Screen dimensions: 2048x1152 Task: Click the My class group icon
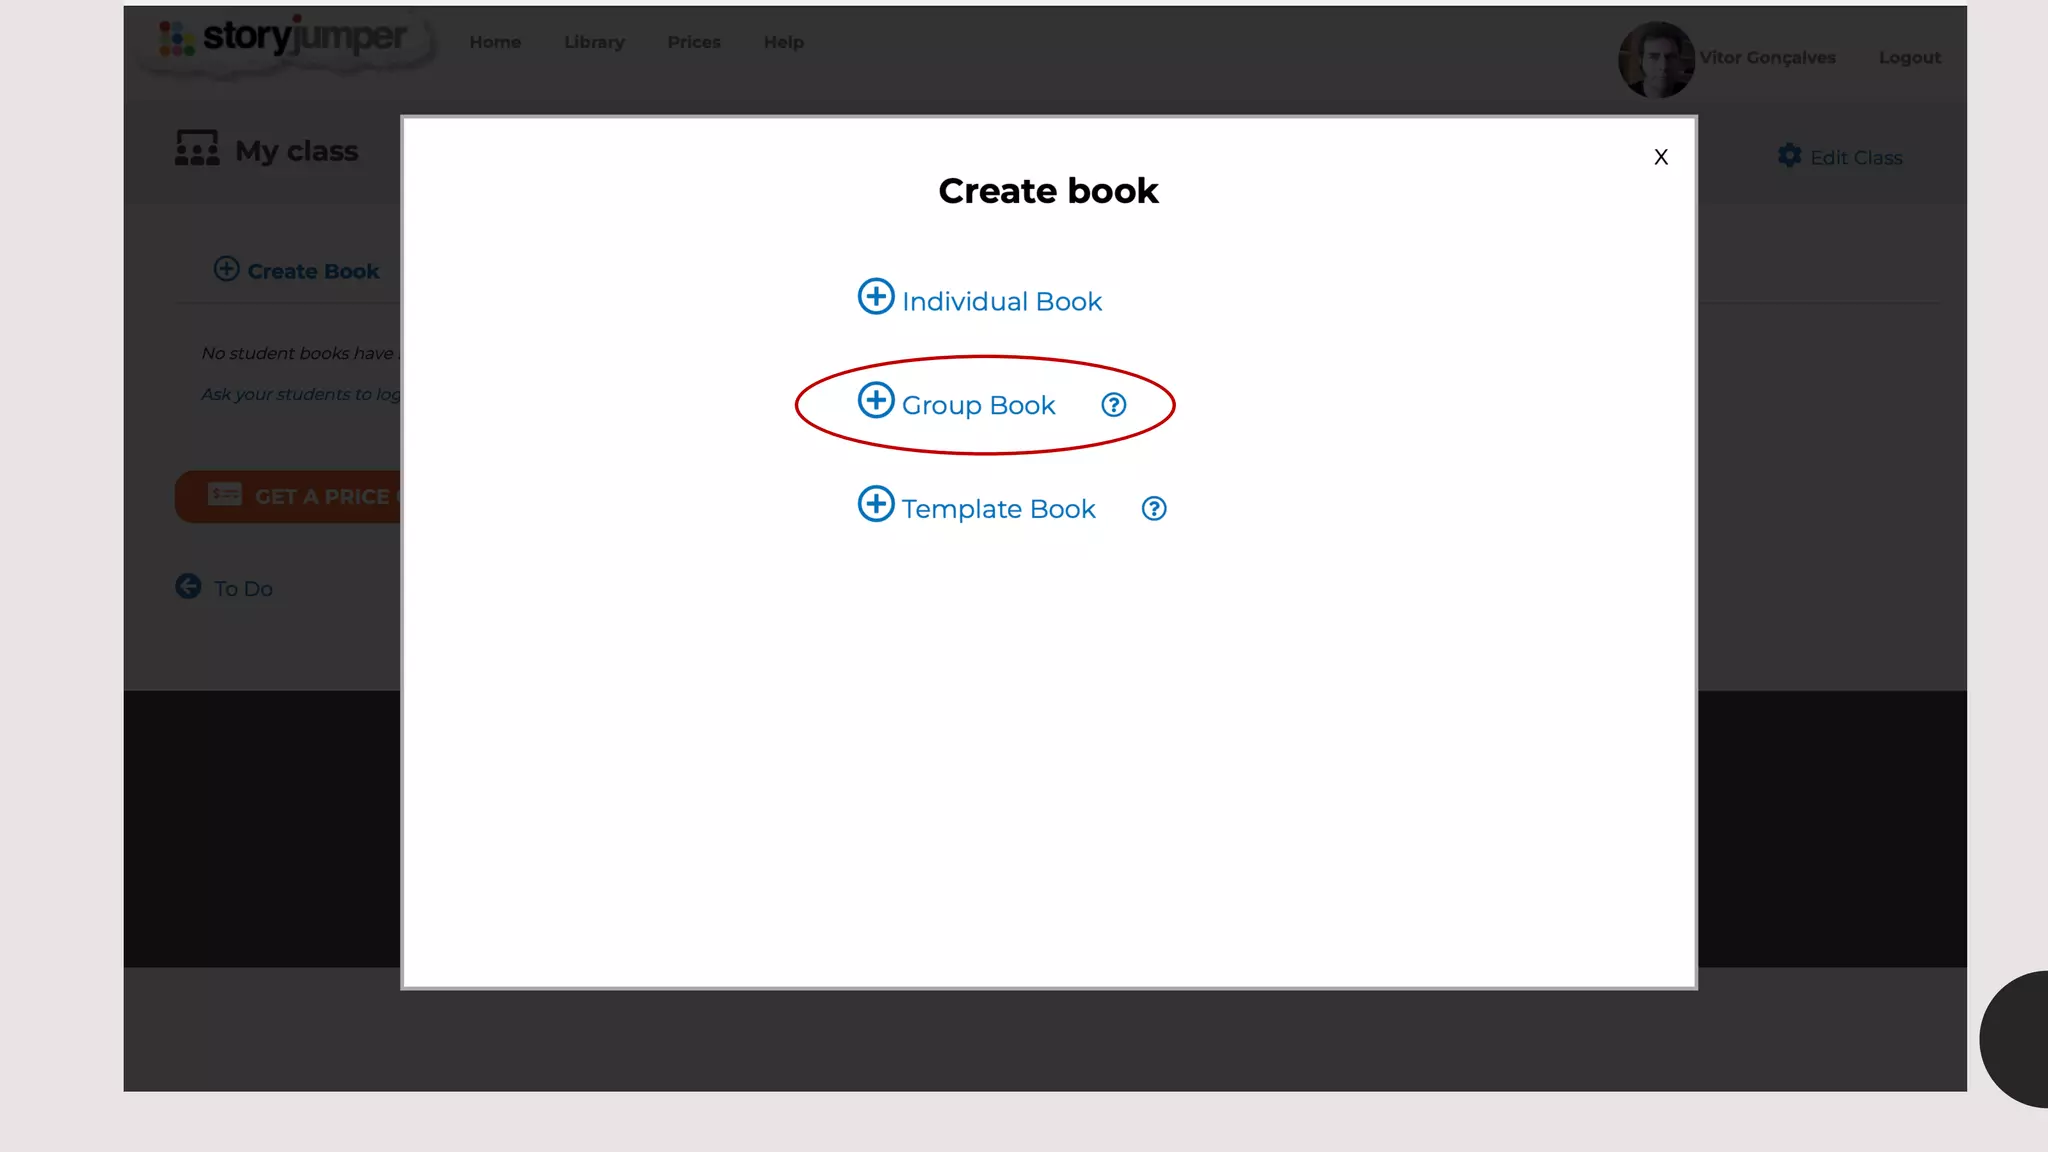pos(197,149)
